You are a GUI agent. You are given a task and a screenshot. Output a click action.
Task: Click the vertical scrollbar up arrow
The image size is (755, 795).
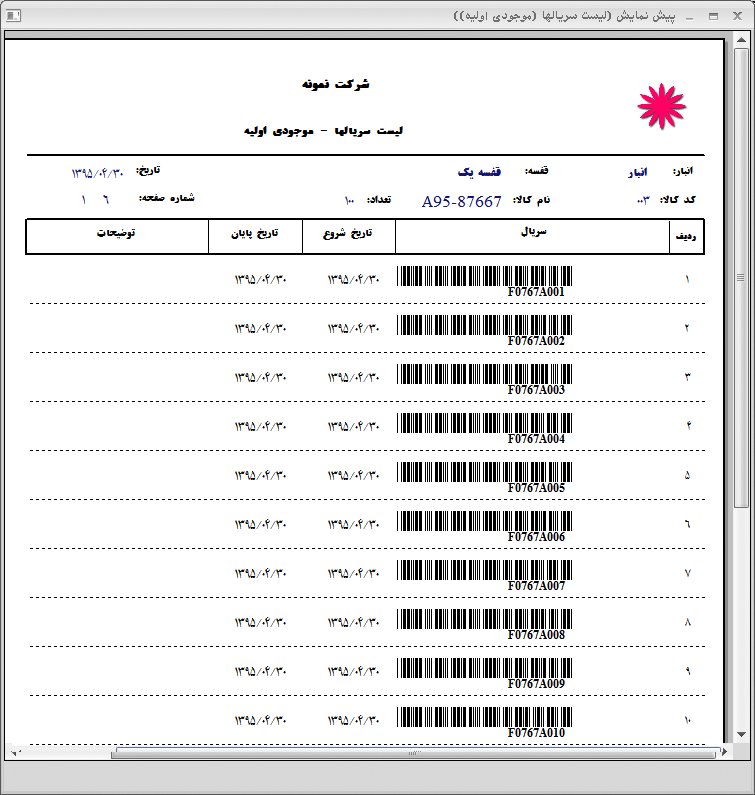(741, 39)
